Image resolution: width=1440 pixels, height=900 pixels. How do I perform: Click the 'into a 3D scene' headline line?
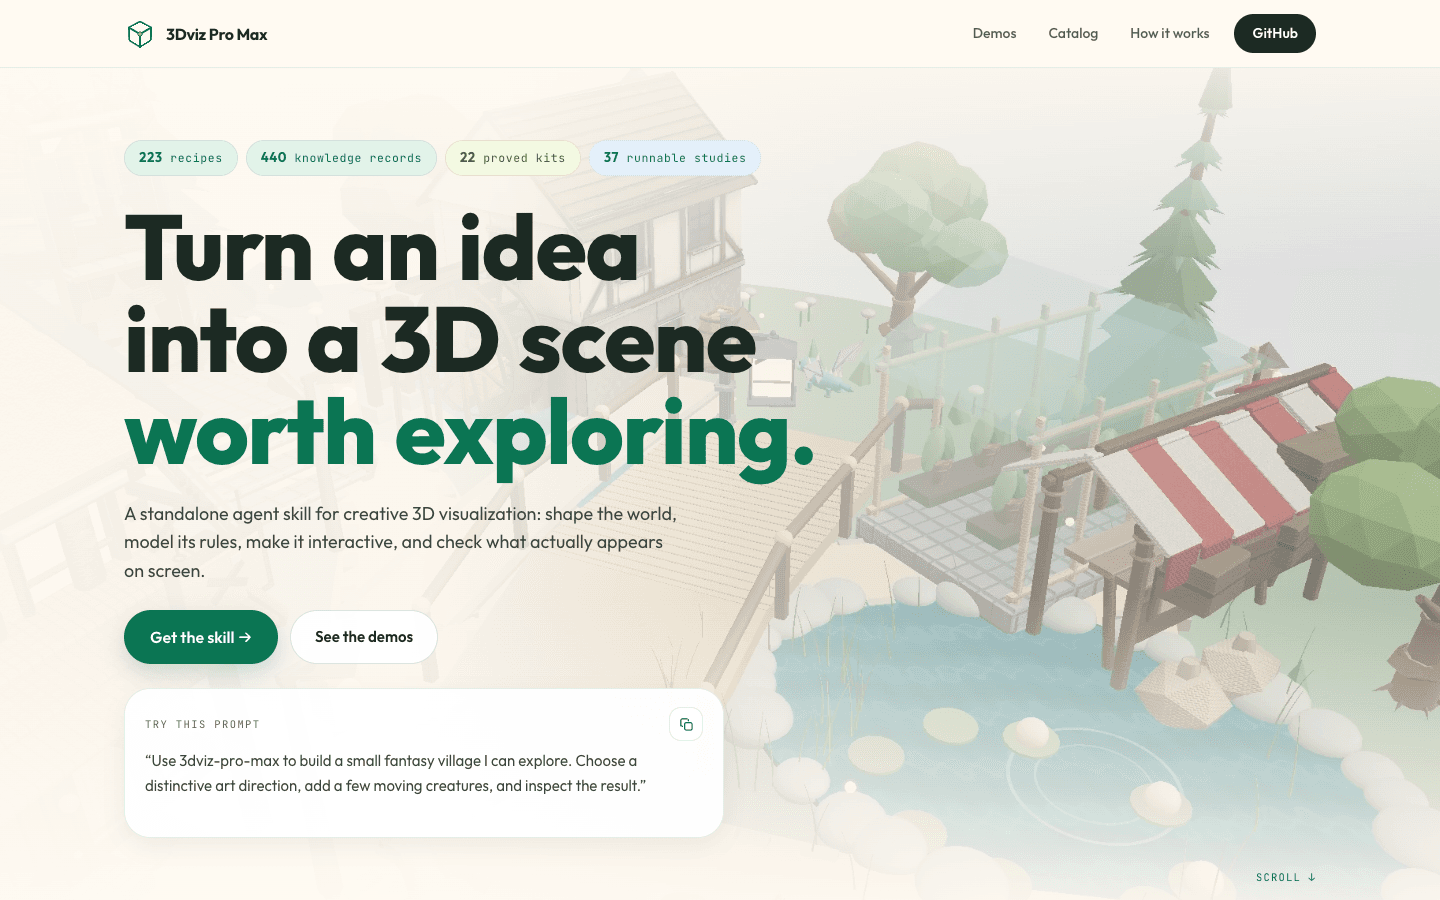(x=440, y=342)
